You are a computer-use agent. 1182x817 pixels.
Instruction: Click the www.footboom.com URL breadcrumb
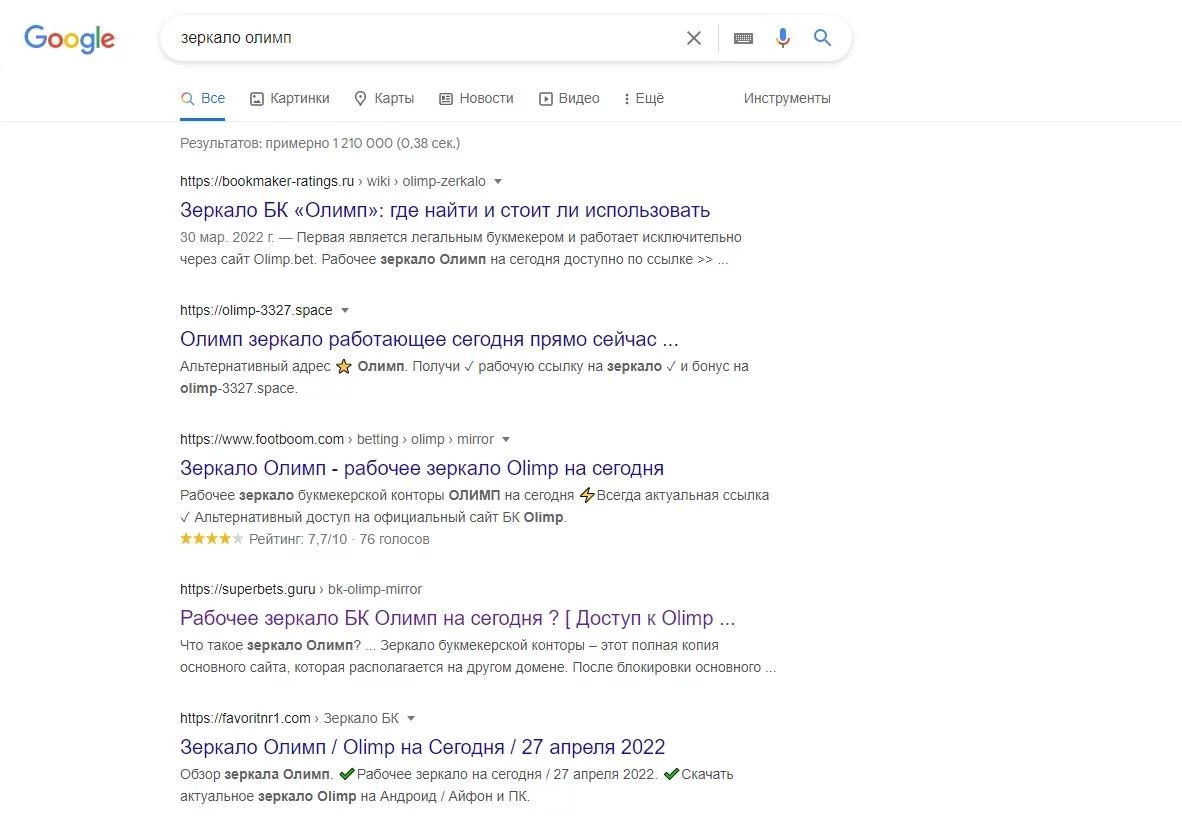click(x=337, y=439)
